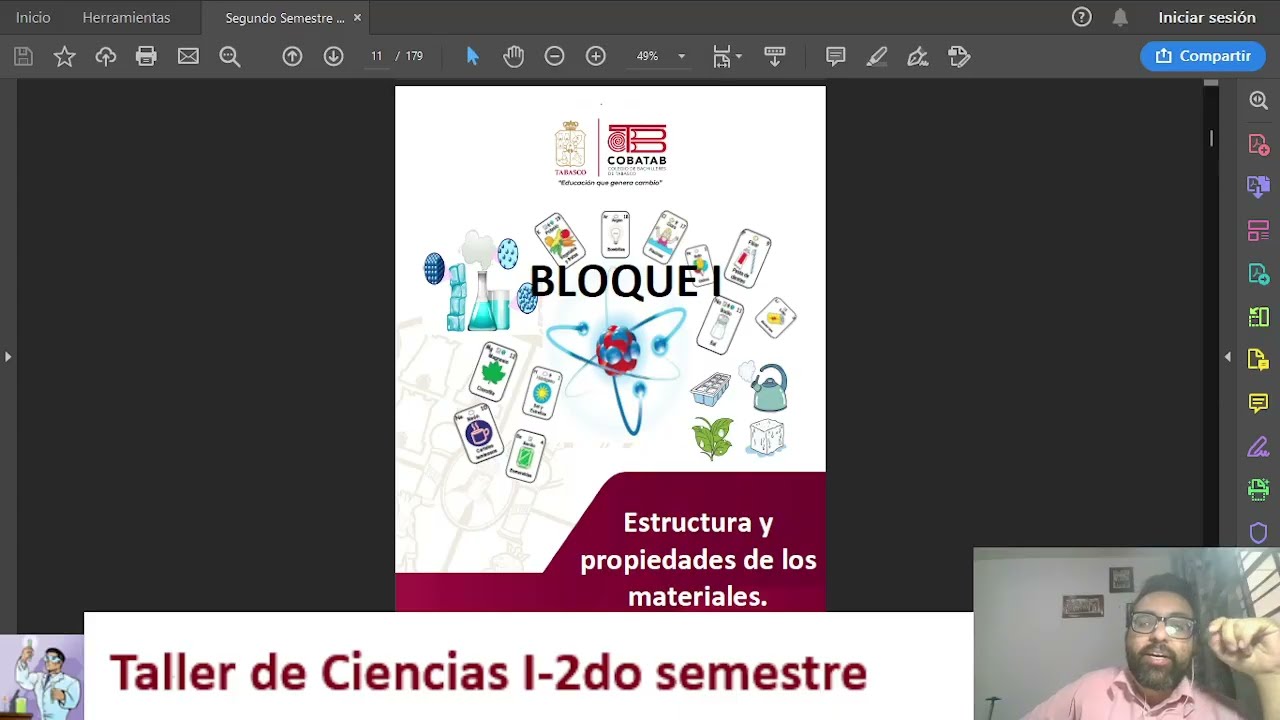Click the webcam video of presenter
This screenshot has width=1280, height=720.
click(x=1126, y=634)
